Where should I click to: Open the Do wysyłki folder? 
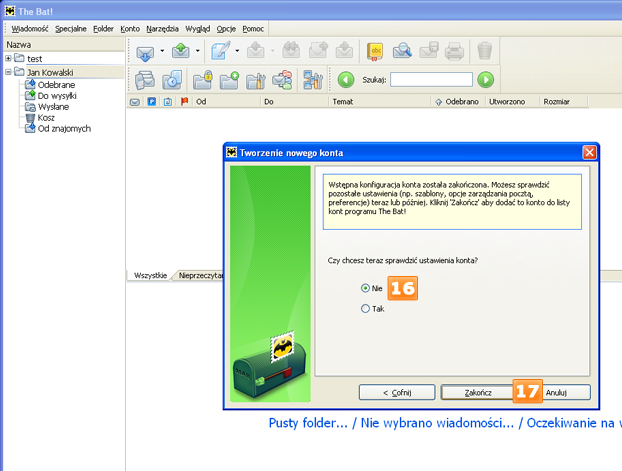pos(57,96)
